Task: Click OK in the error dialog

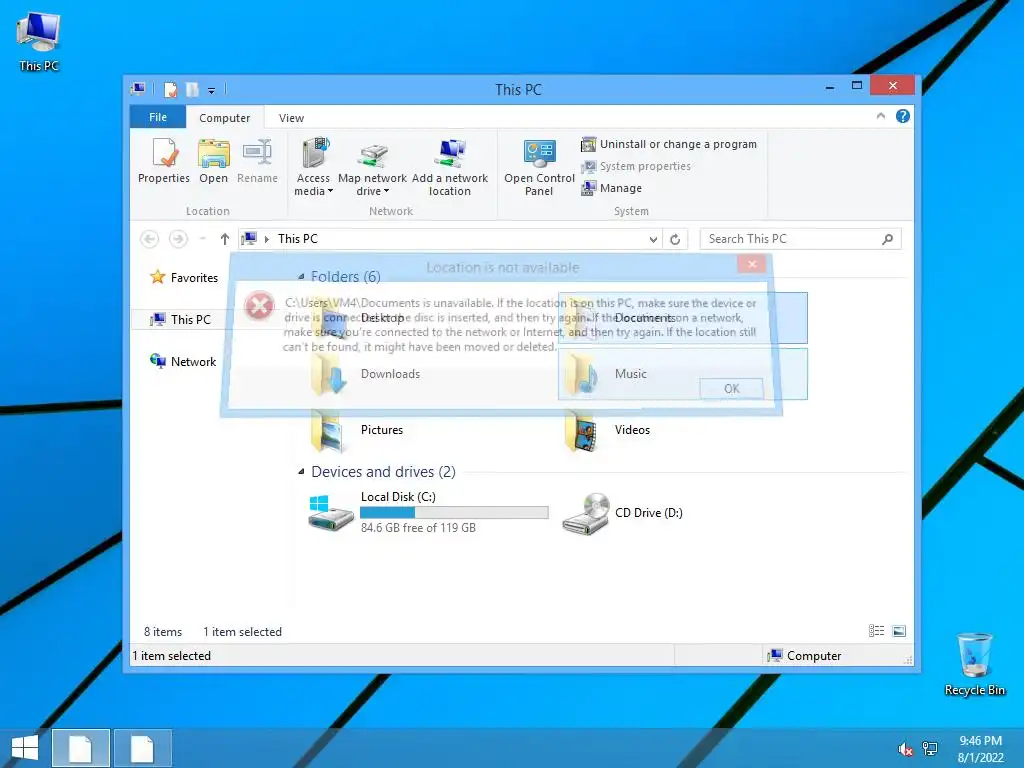Action: pyautogui.click(x=731, y=389)
